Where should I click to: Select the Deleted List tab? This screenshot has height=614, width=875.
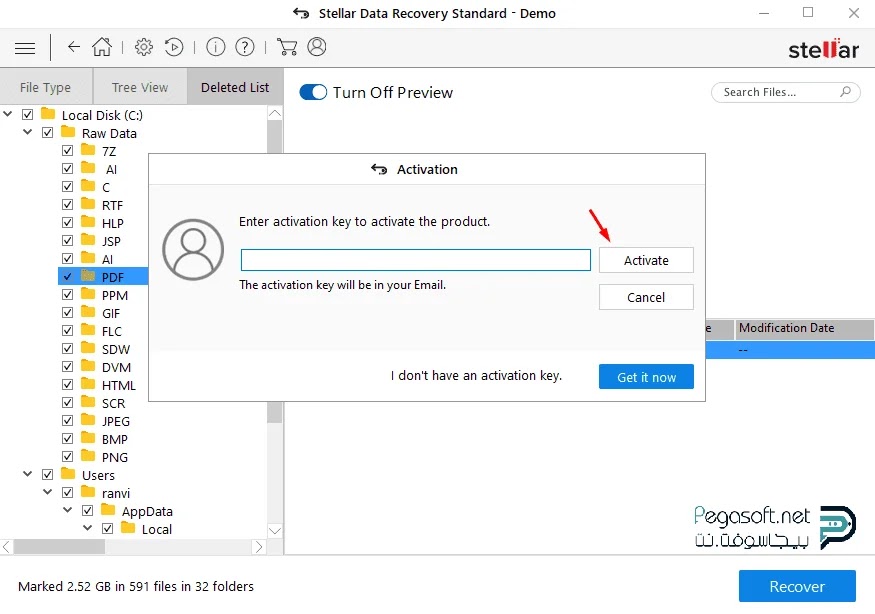(x=235, y=87)
